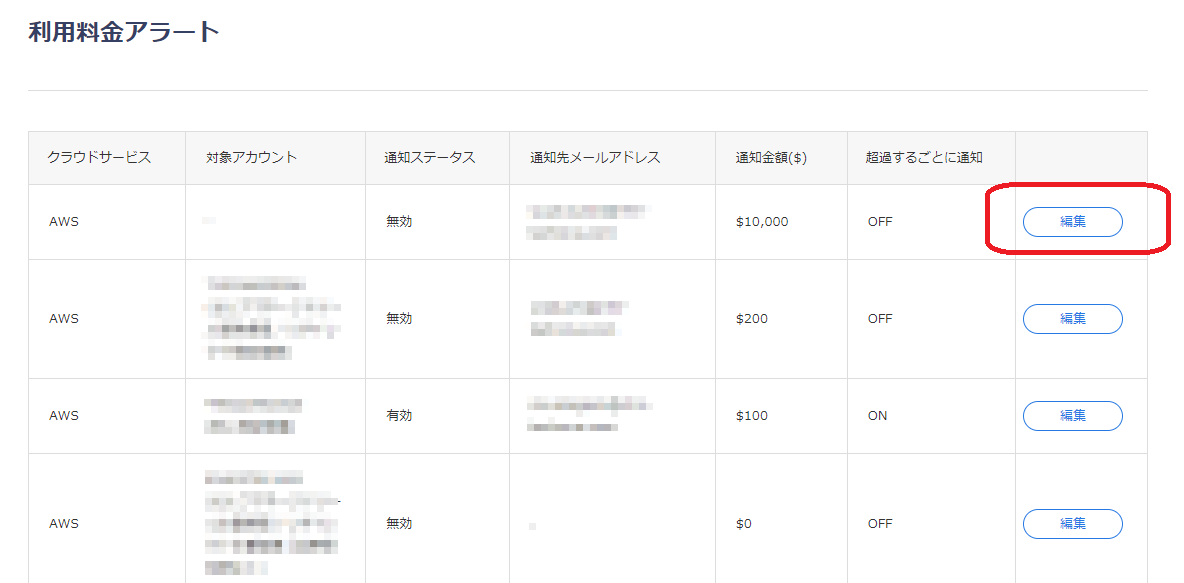Click 編集 button for the $10,000 alert
Image resolution: width=1184 pixels, height=583 pixels.
[x=1072, y=222]
